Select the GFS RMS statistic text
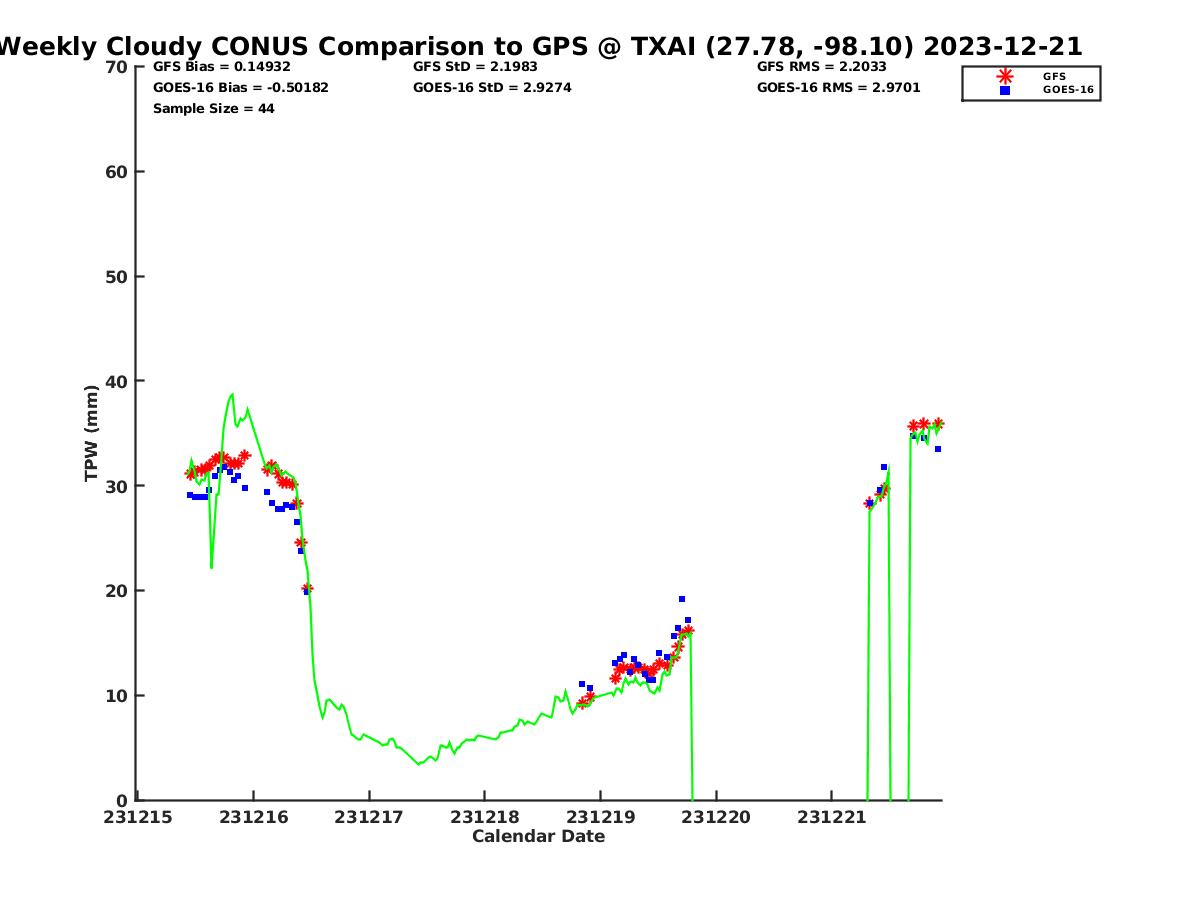 coord(821,67)
